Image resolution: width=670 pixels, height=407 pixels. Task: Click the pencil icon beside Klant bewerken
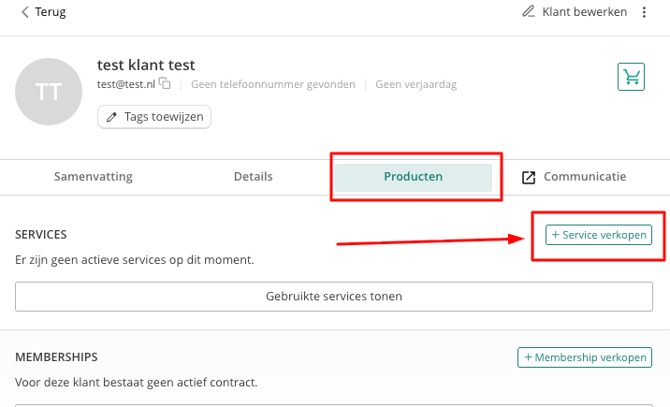point(528,12)
